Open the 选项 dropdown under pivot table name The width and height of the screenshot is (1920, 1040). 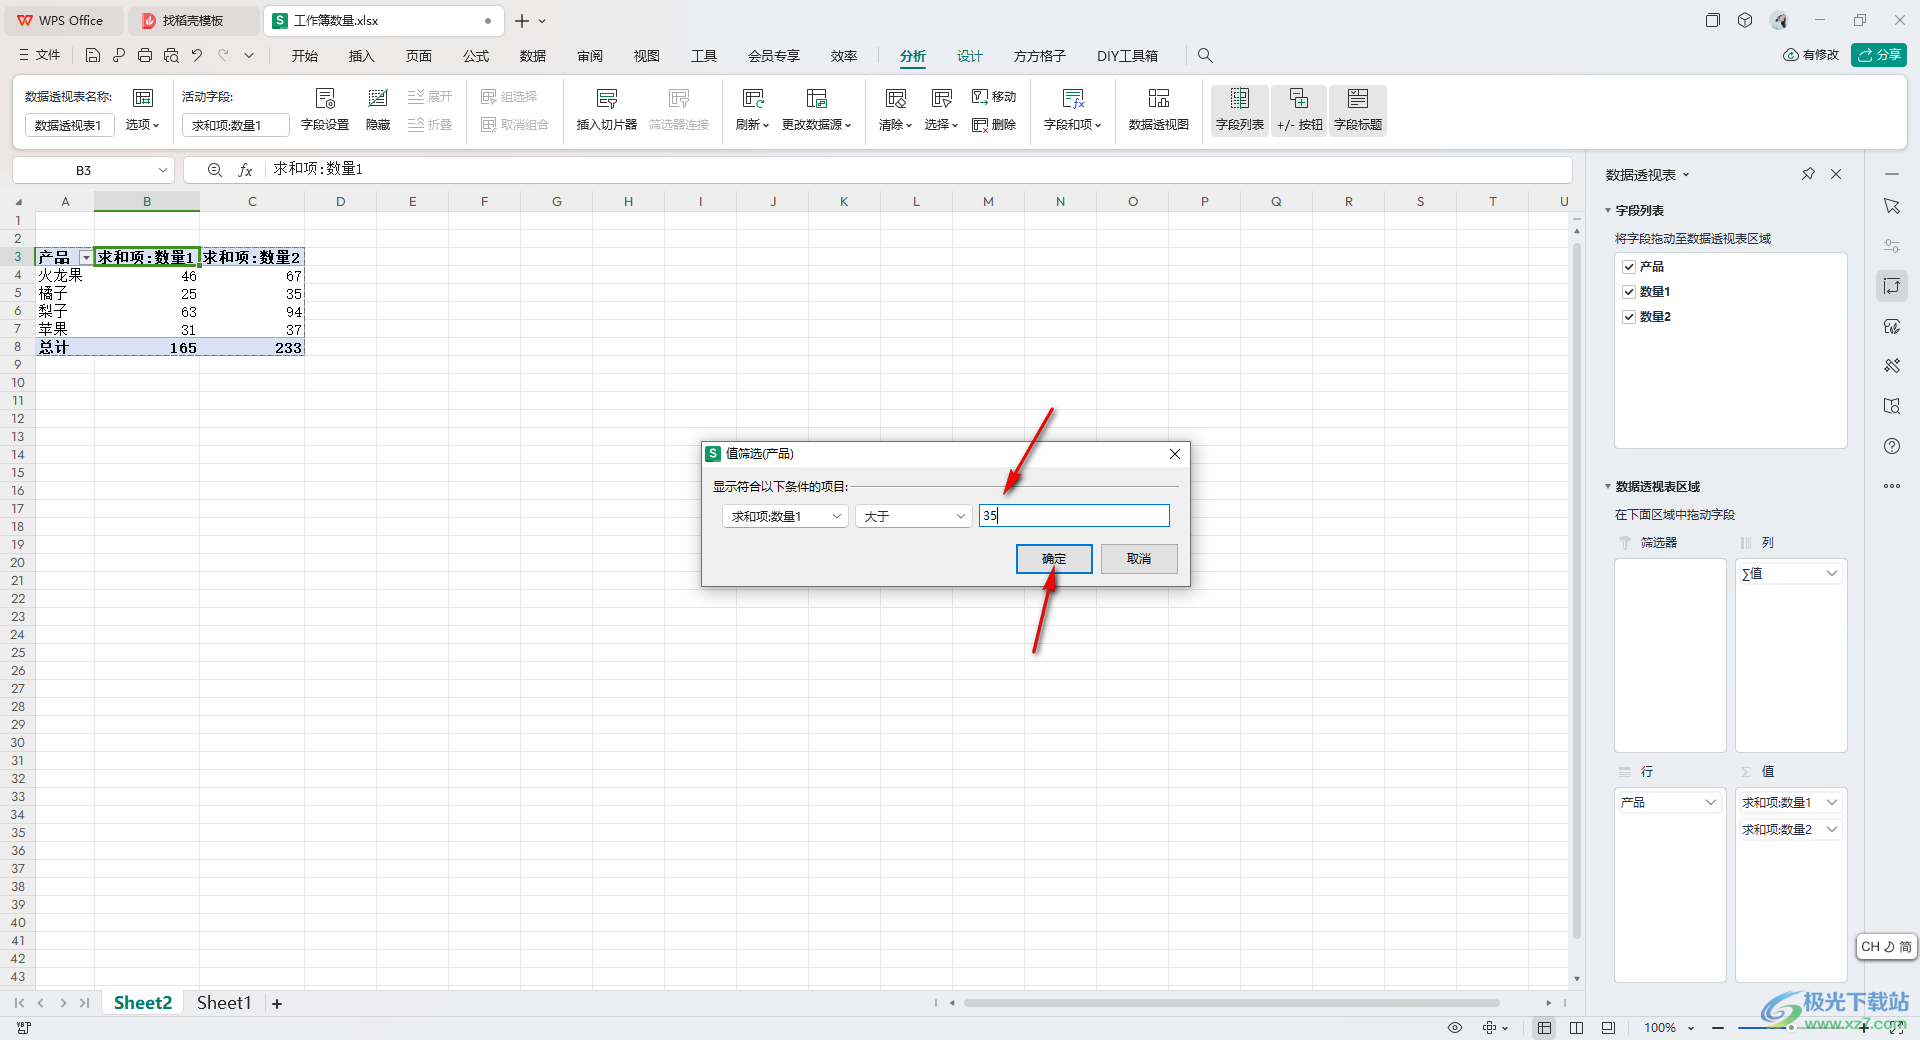tap(142, 125)
